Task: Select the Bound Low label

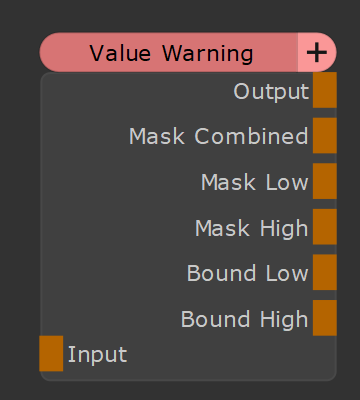Action: [248, 273]
